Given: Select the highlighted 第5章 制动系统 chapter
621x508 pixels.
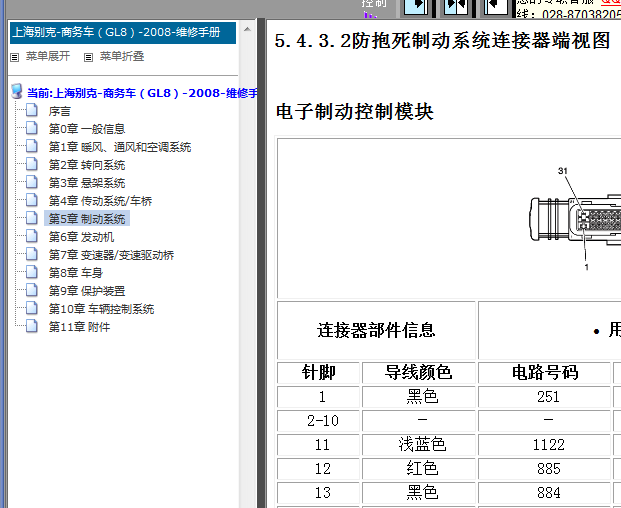Looking at the screenshot, I should (x=87, y=219).
